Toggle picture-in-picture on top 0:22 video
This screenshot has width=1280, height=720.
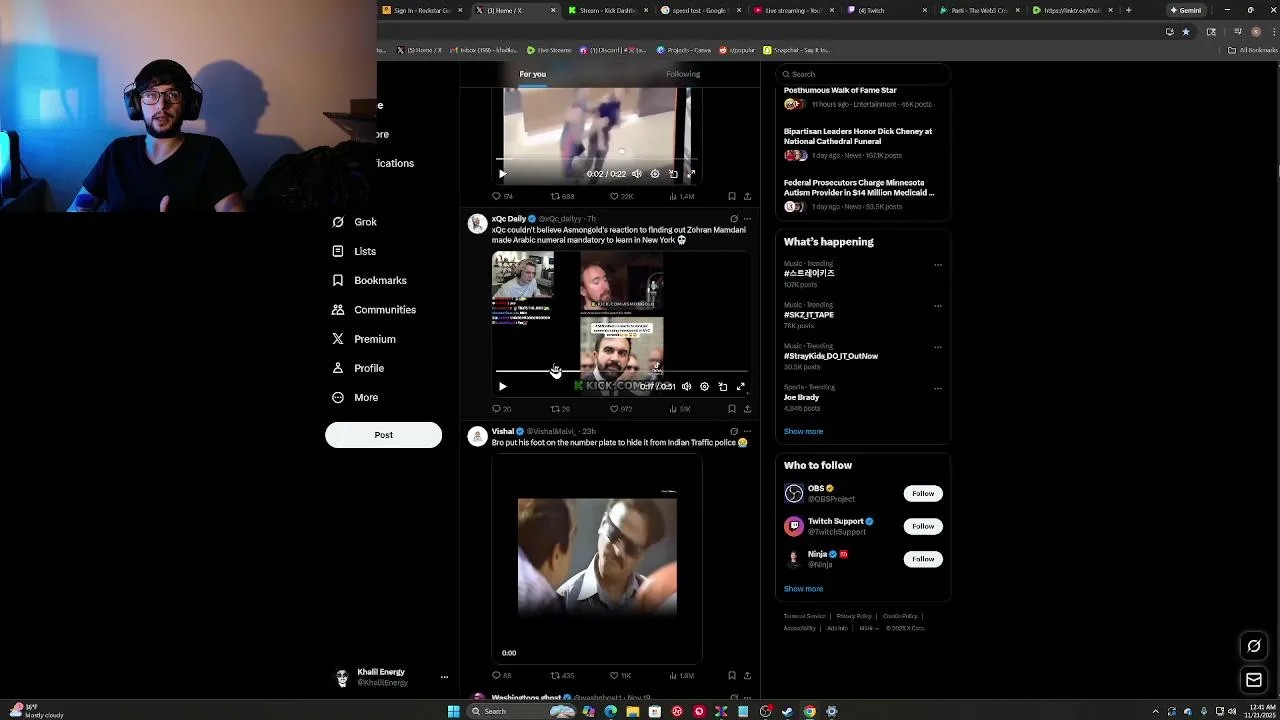(x=673, y=174)
